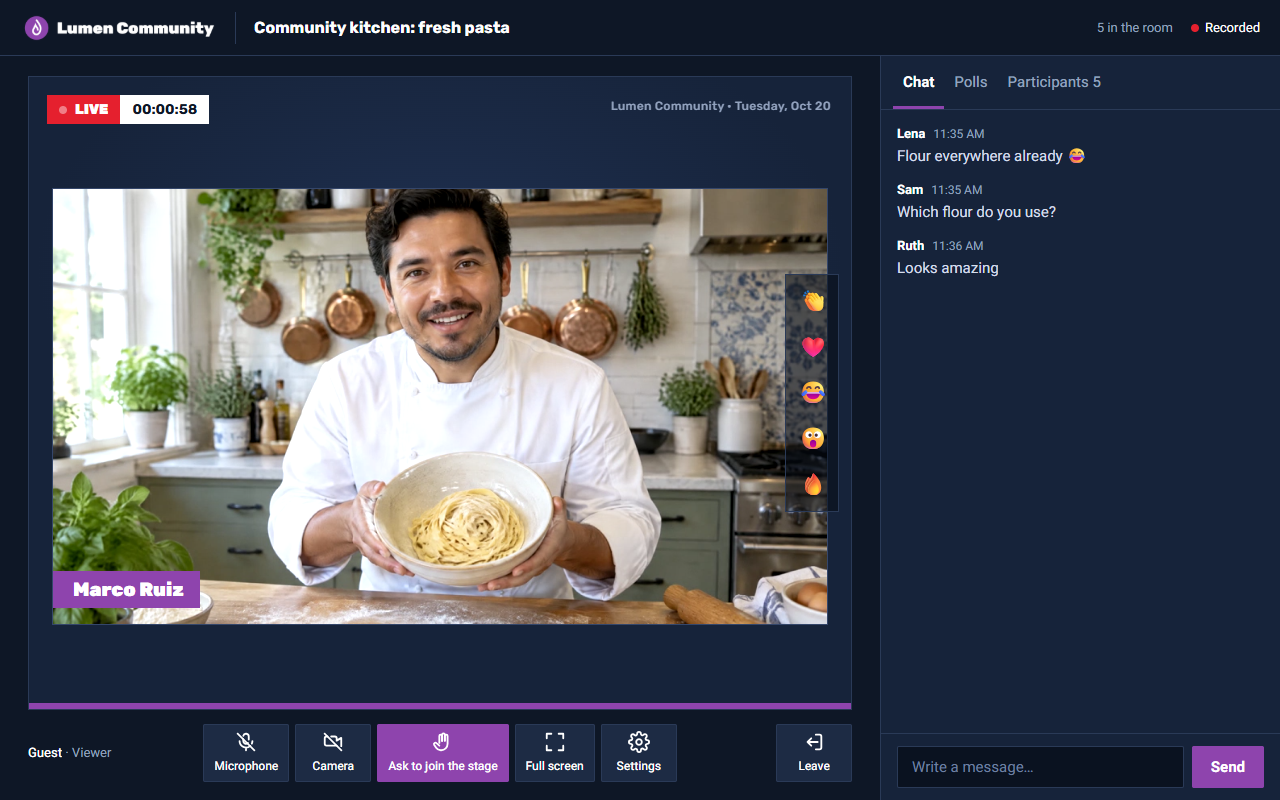
Task: Click the Send button
Action: click(x=1228, y=767)
